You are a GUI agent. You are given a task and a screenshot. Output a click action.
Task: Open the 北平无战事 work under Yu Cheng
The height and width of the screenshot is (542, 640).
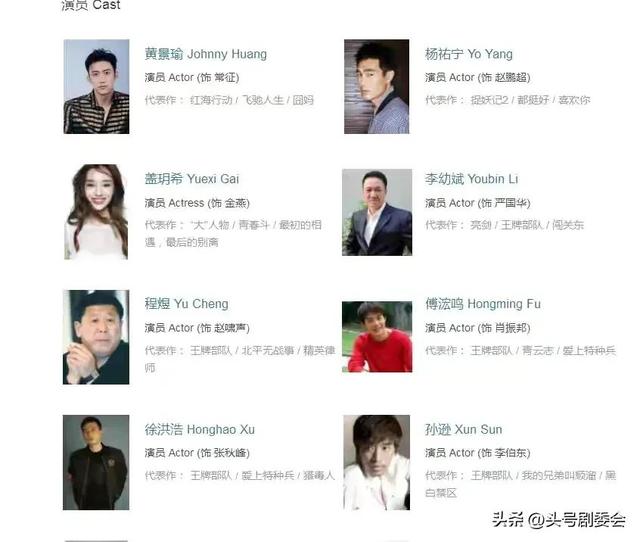click(x=268, y=350)
